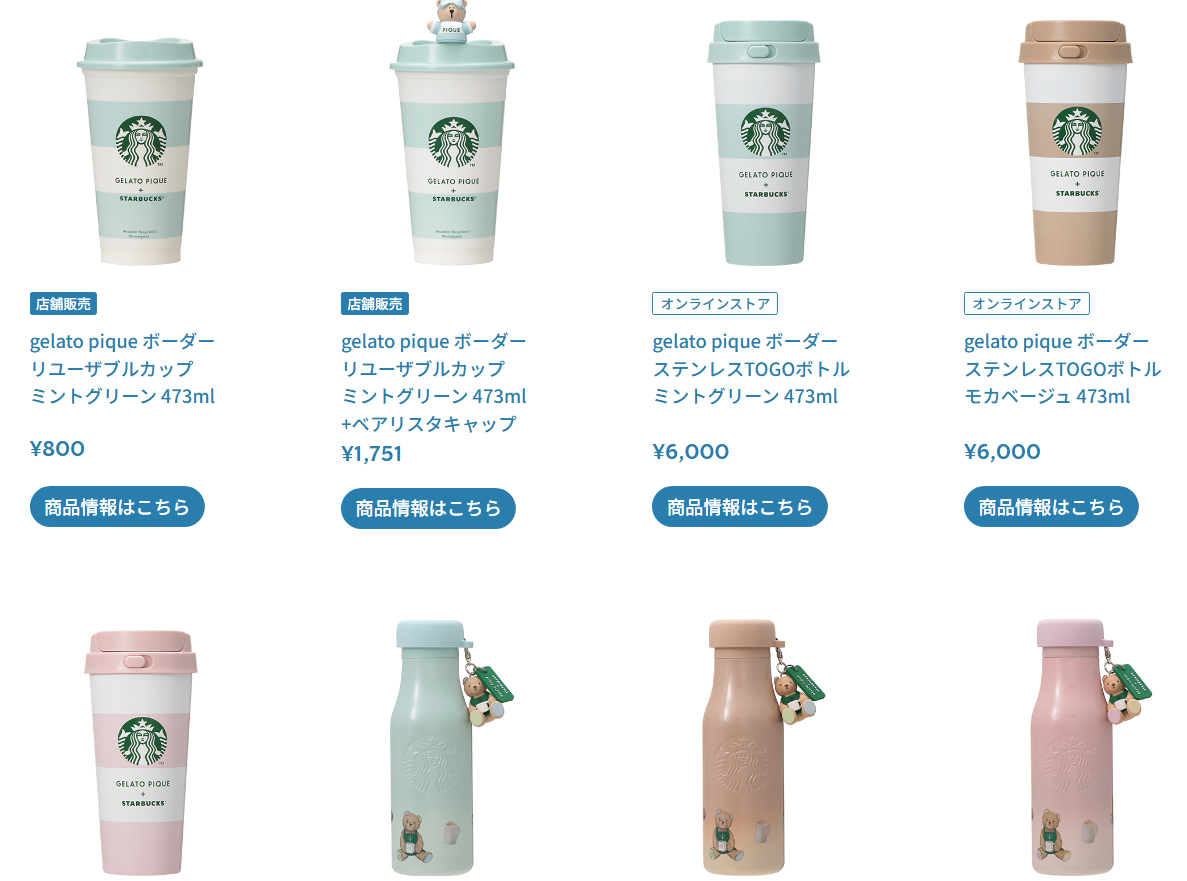
Task: Click 商品情報はこちら for mint green TOGO bottle
Action: [740, 506]
